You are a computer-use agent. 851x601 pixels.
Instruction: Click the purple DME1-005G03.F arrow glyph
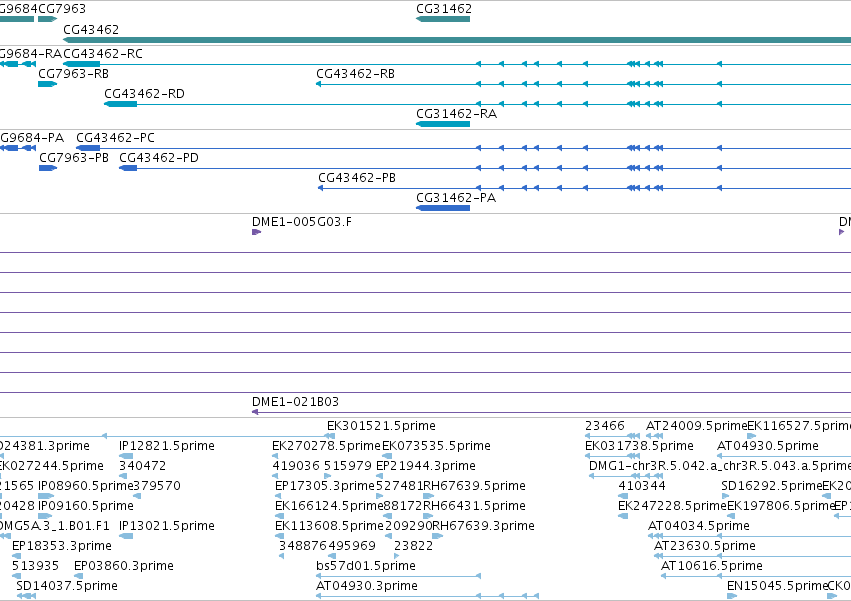(x=256, y=232)
